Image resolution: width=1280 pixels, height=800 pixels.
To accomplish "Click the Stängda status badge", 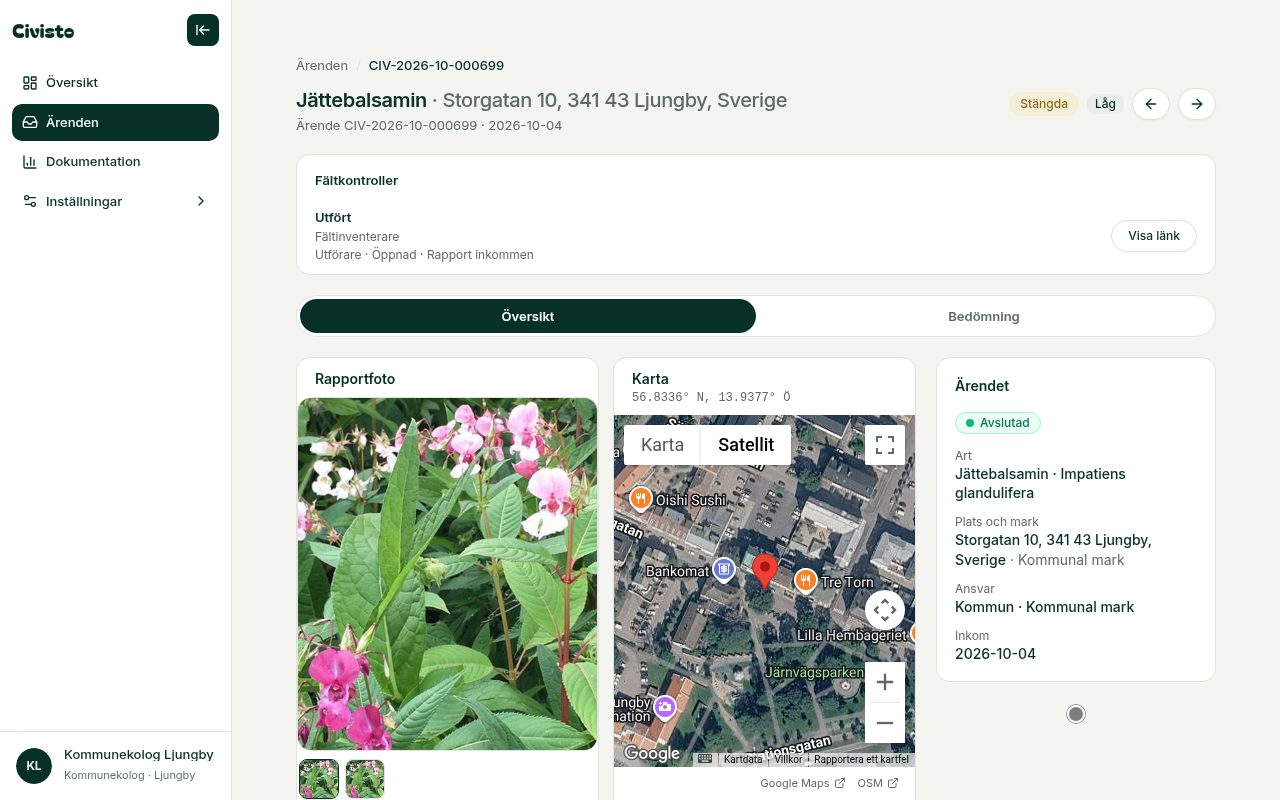I will (1044, 104).
